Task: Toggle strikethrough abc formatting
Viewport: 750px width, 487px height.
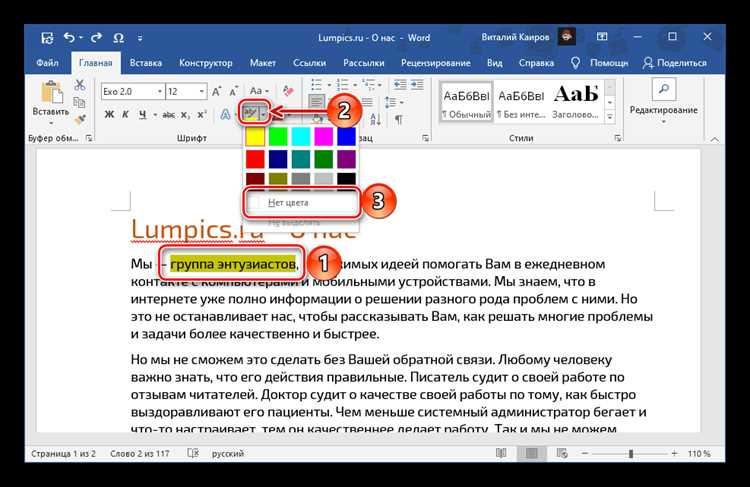Action: pos(168,115)
